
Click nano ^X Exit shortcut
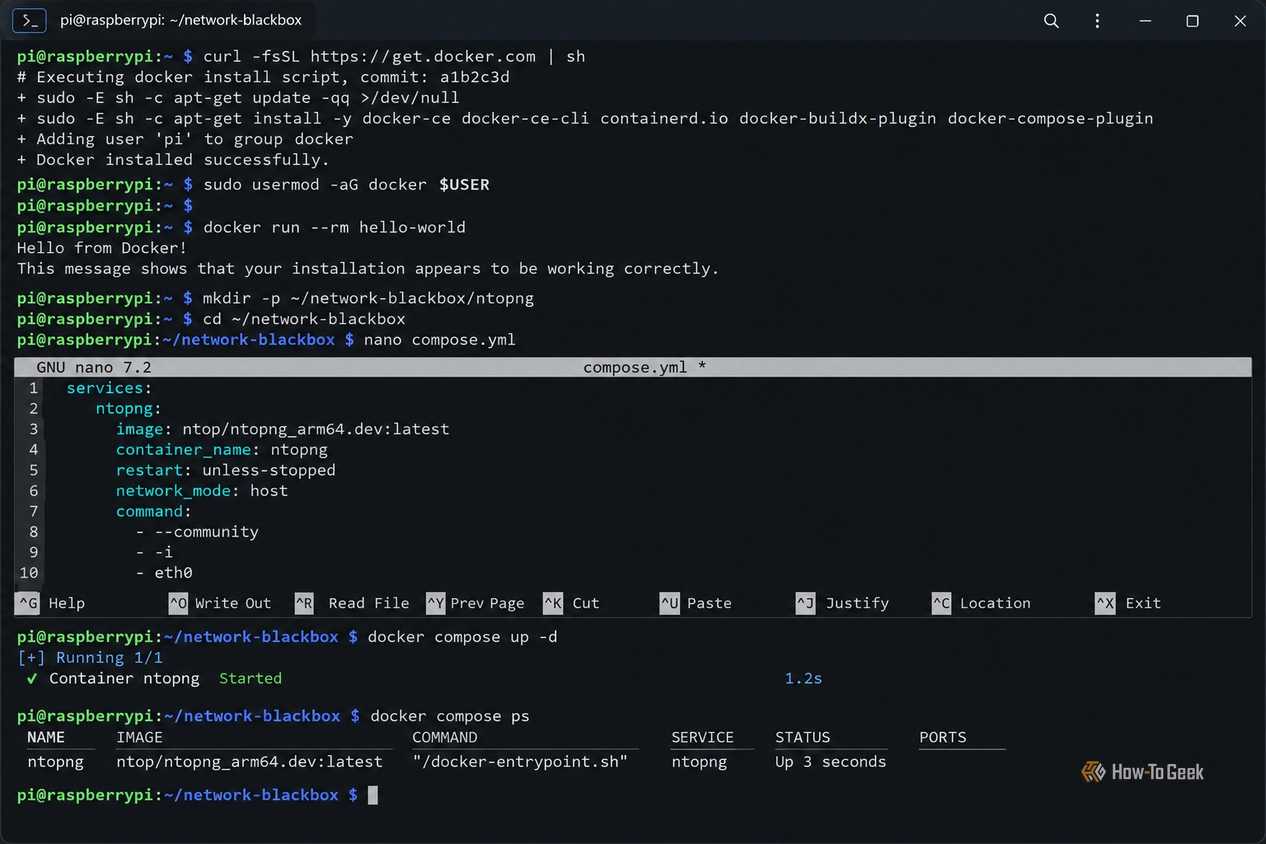[x=1128, y=603]
